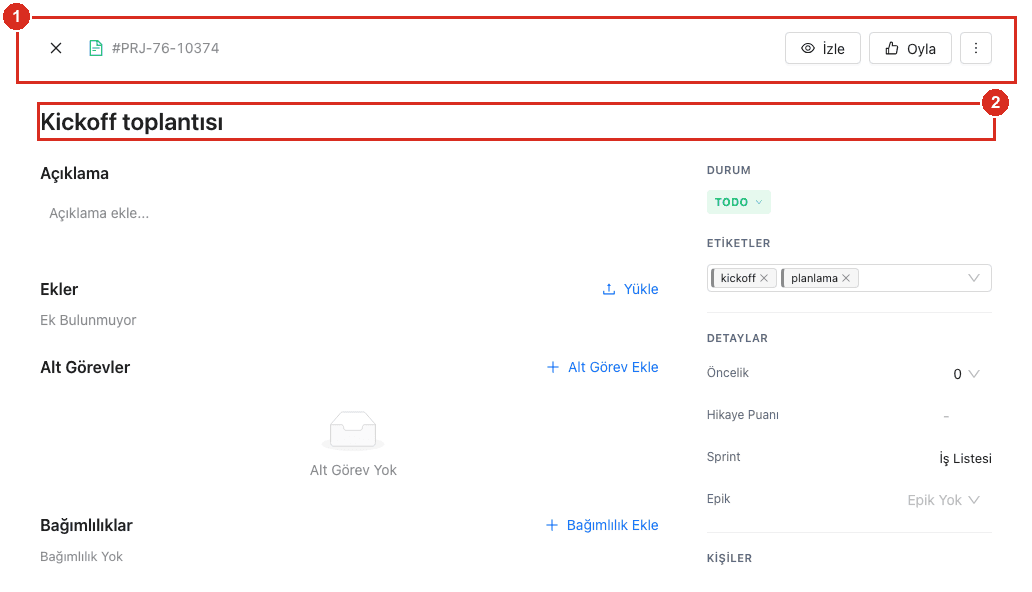1032x592 pixels.
Task: Click the kickoff label tag text
Action: point(738,278)
